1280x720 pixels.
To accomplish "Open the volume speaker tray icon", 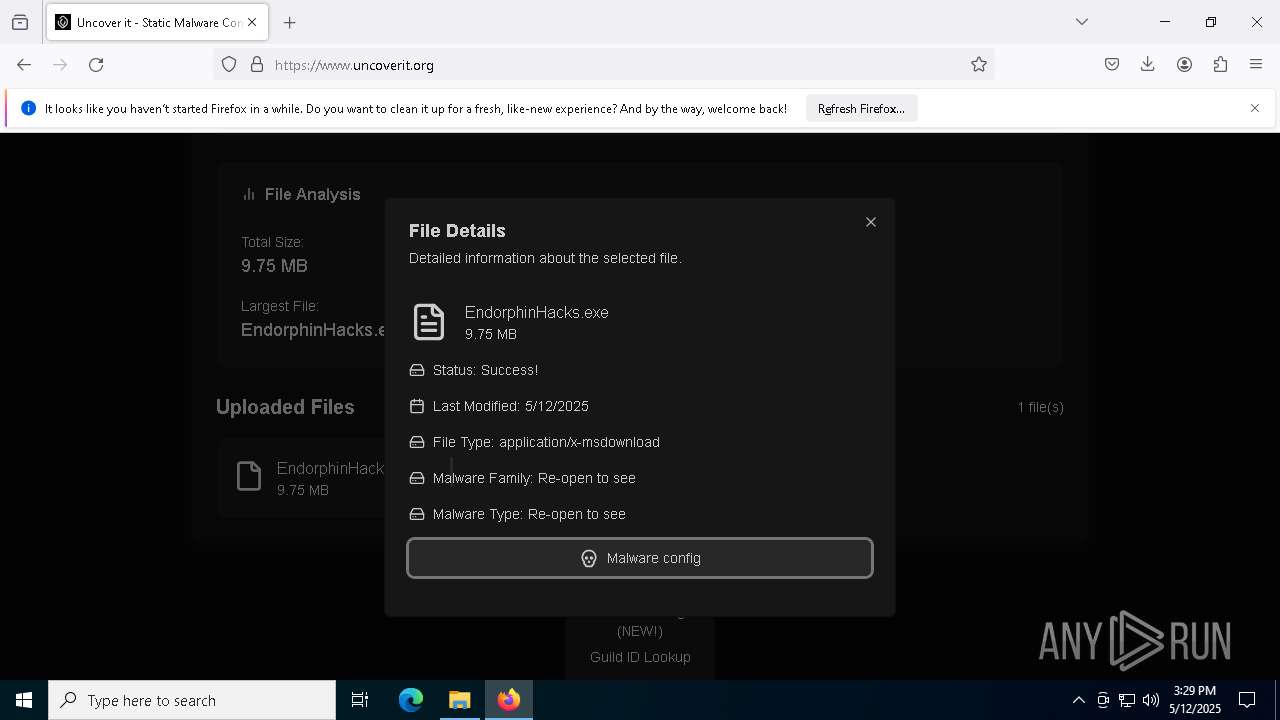I will pyautogui.click(x=1151, y=700).
